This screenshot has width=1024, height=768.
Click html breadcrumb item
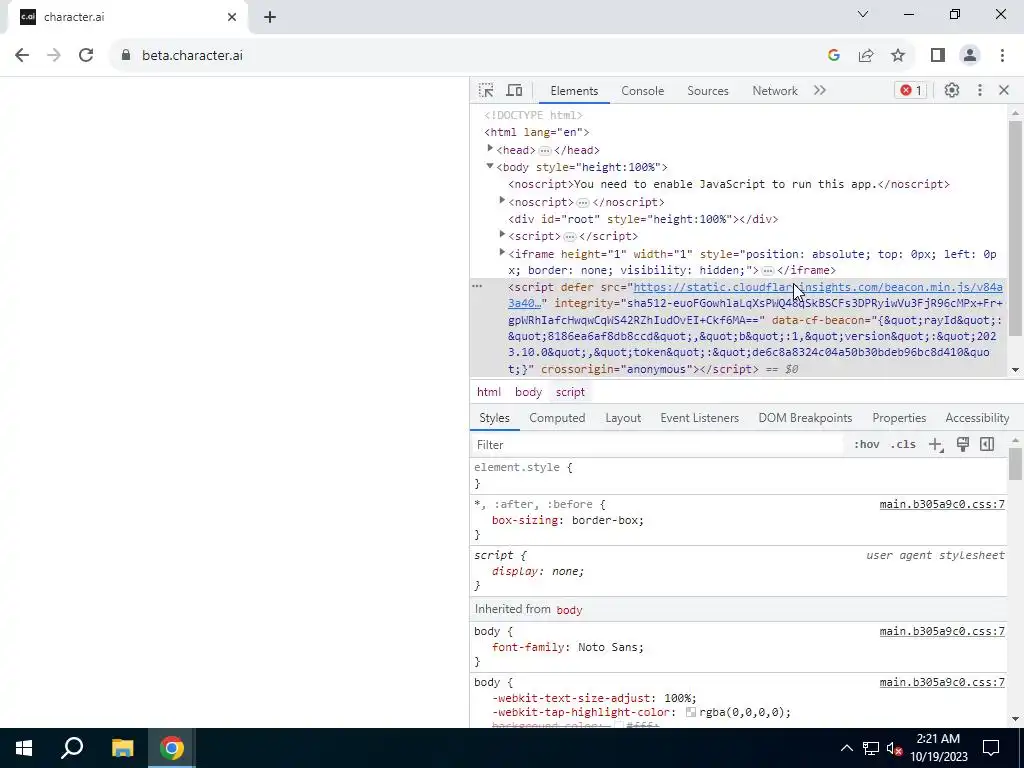point(488,392)
